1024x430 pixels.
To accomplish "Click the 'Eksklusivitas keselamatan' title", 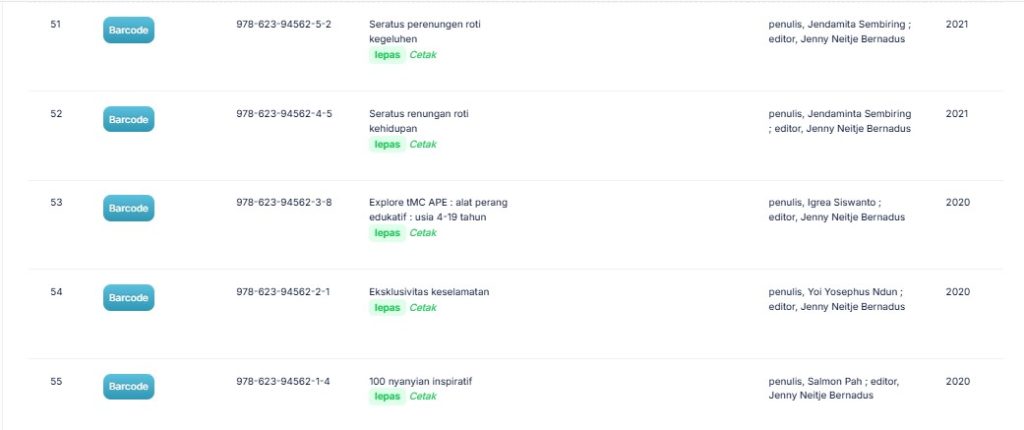I will click(x=429, y=292).
